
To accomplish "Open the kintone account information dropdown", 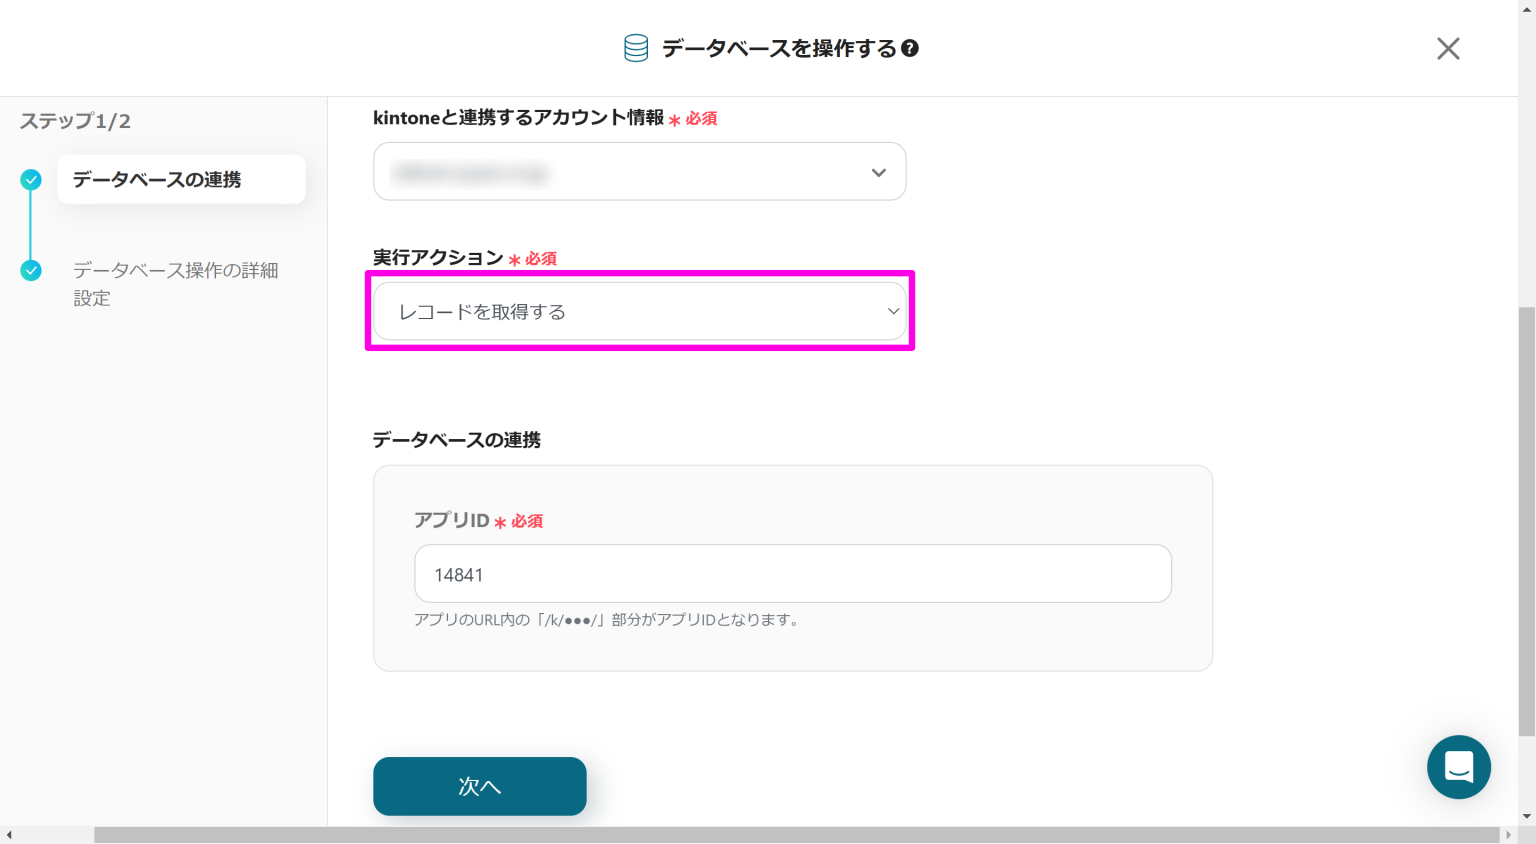I will point(639,172).
